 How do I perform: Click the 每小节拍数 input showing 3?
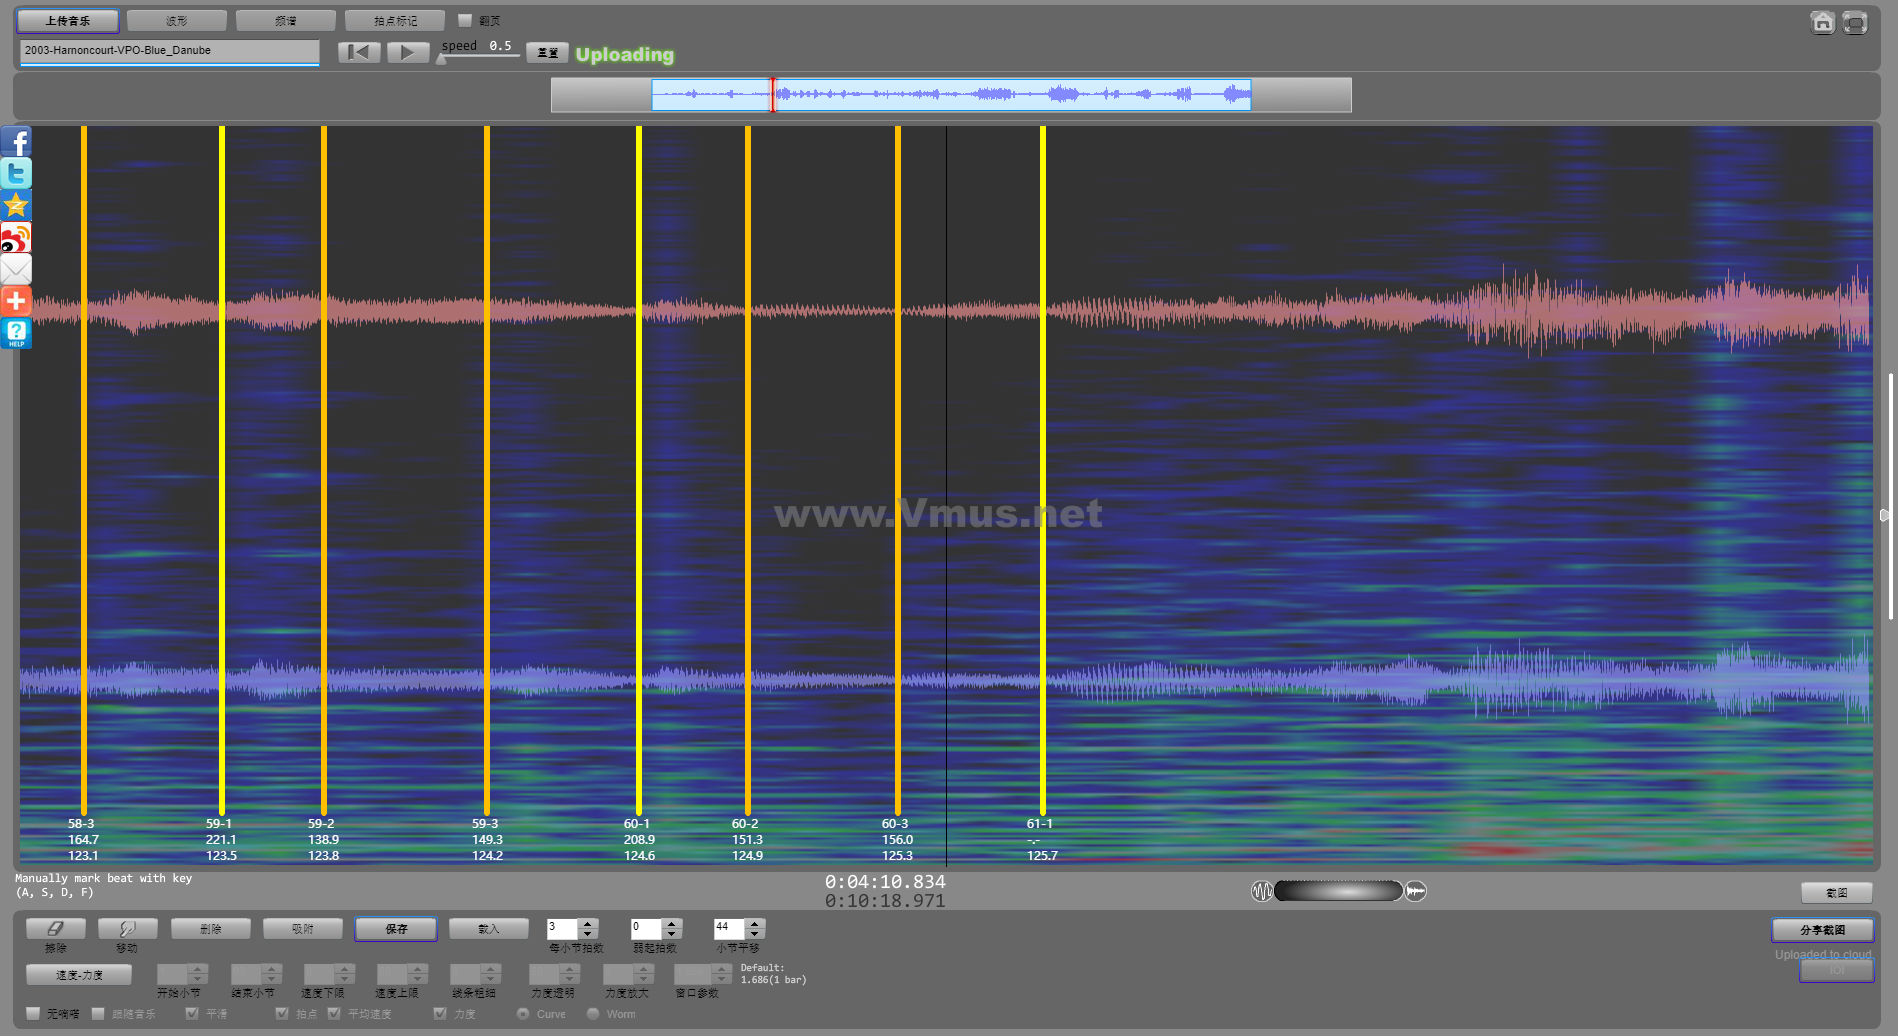click(x=562, y=929)
